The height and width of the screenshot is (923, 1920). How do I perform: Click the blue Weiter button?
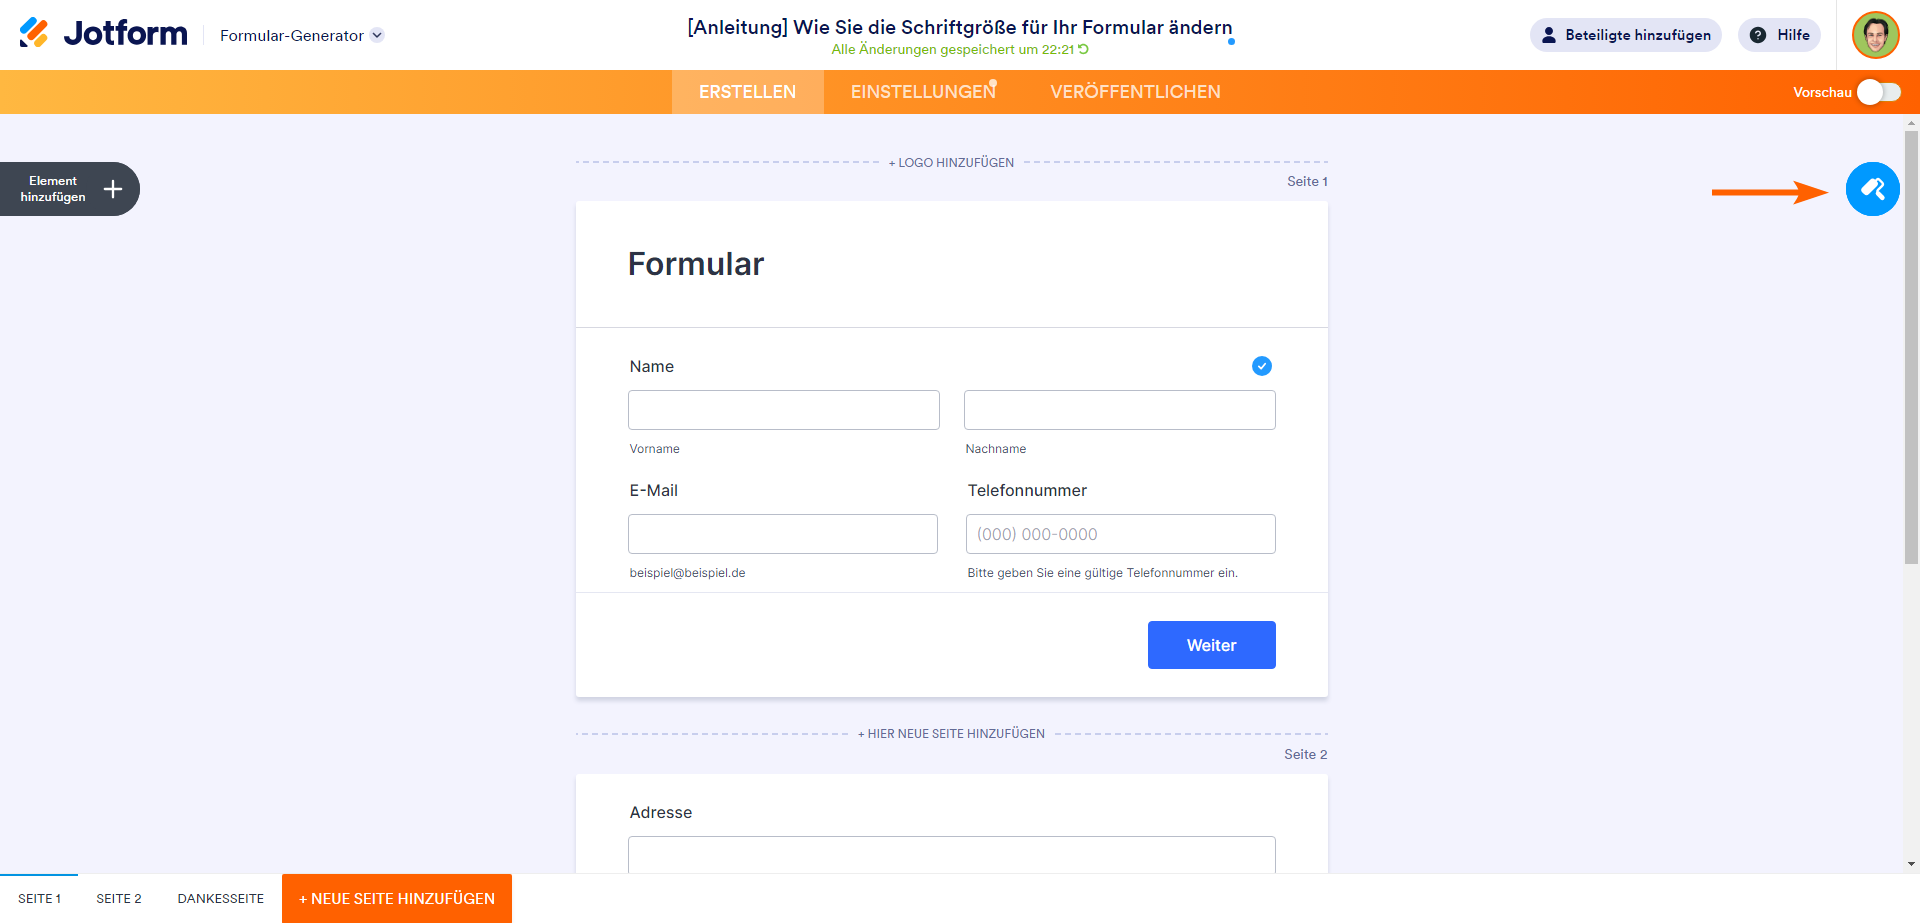[x=1211, y=645]
